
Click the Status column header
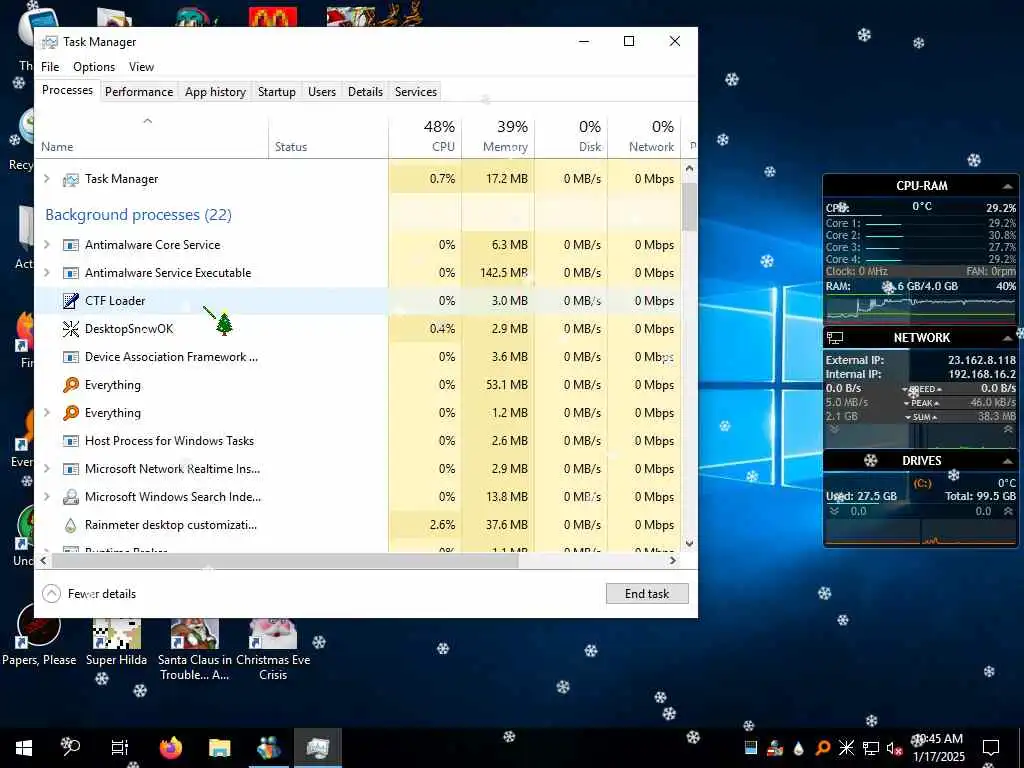point(328,136)
